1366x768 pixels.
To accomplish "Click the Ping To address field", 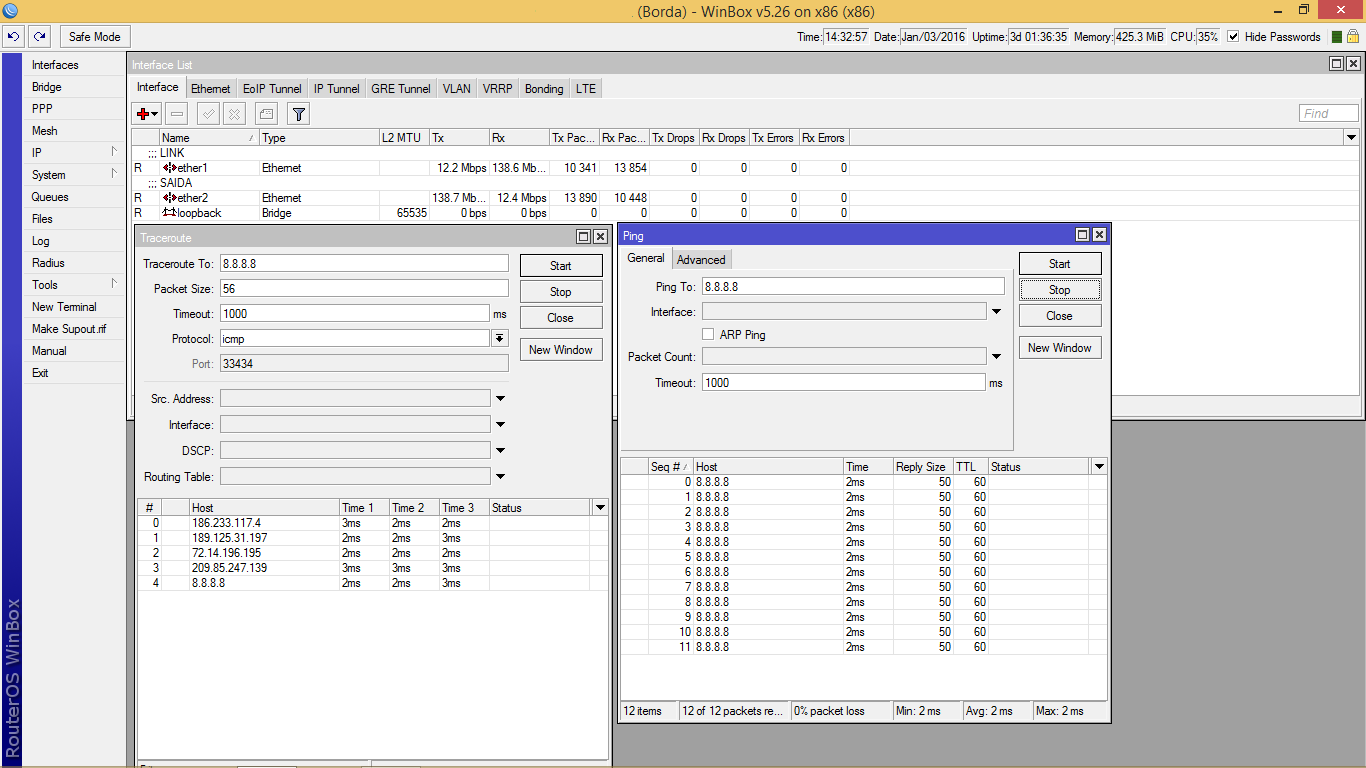I will 852,287.
